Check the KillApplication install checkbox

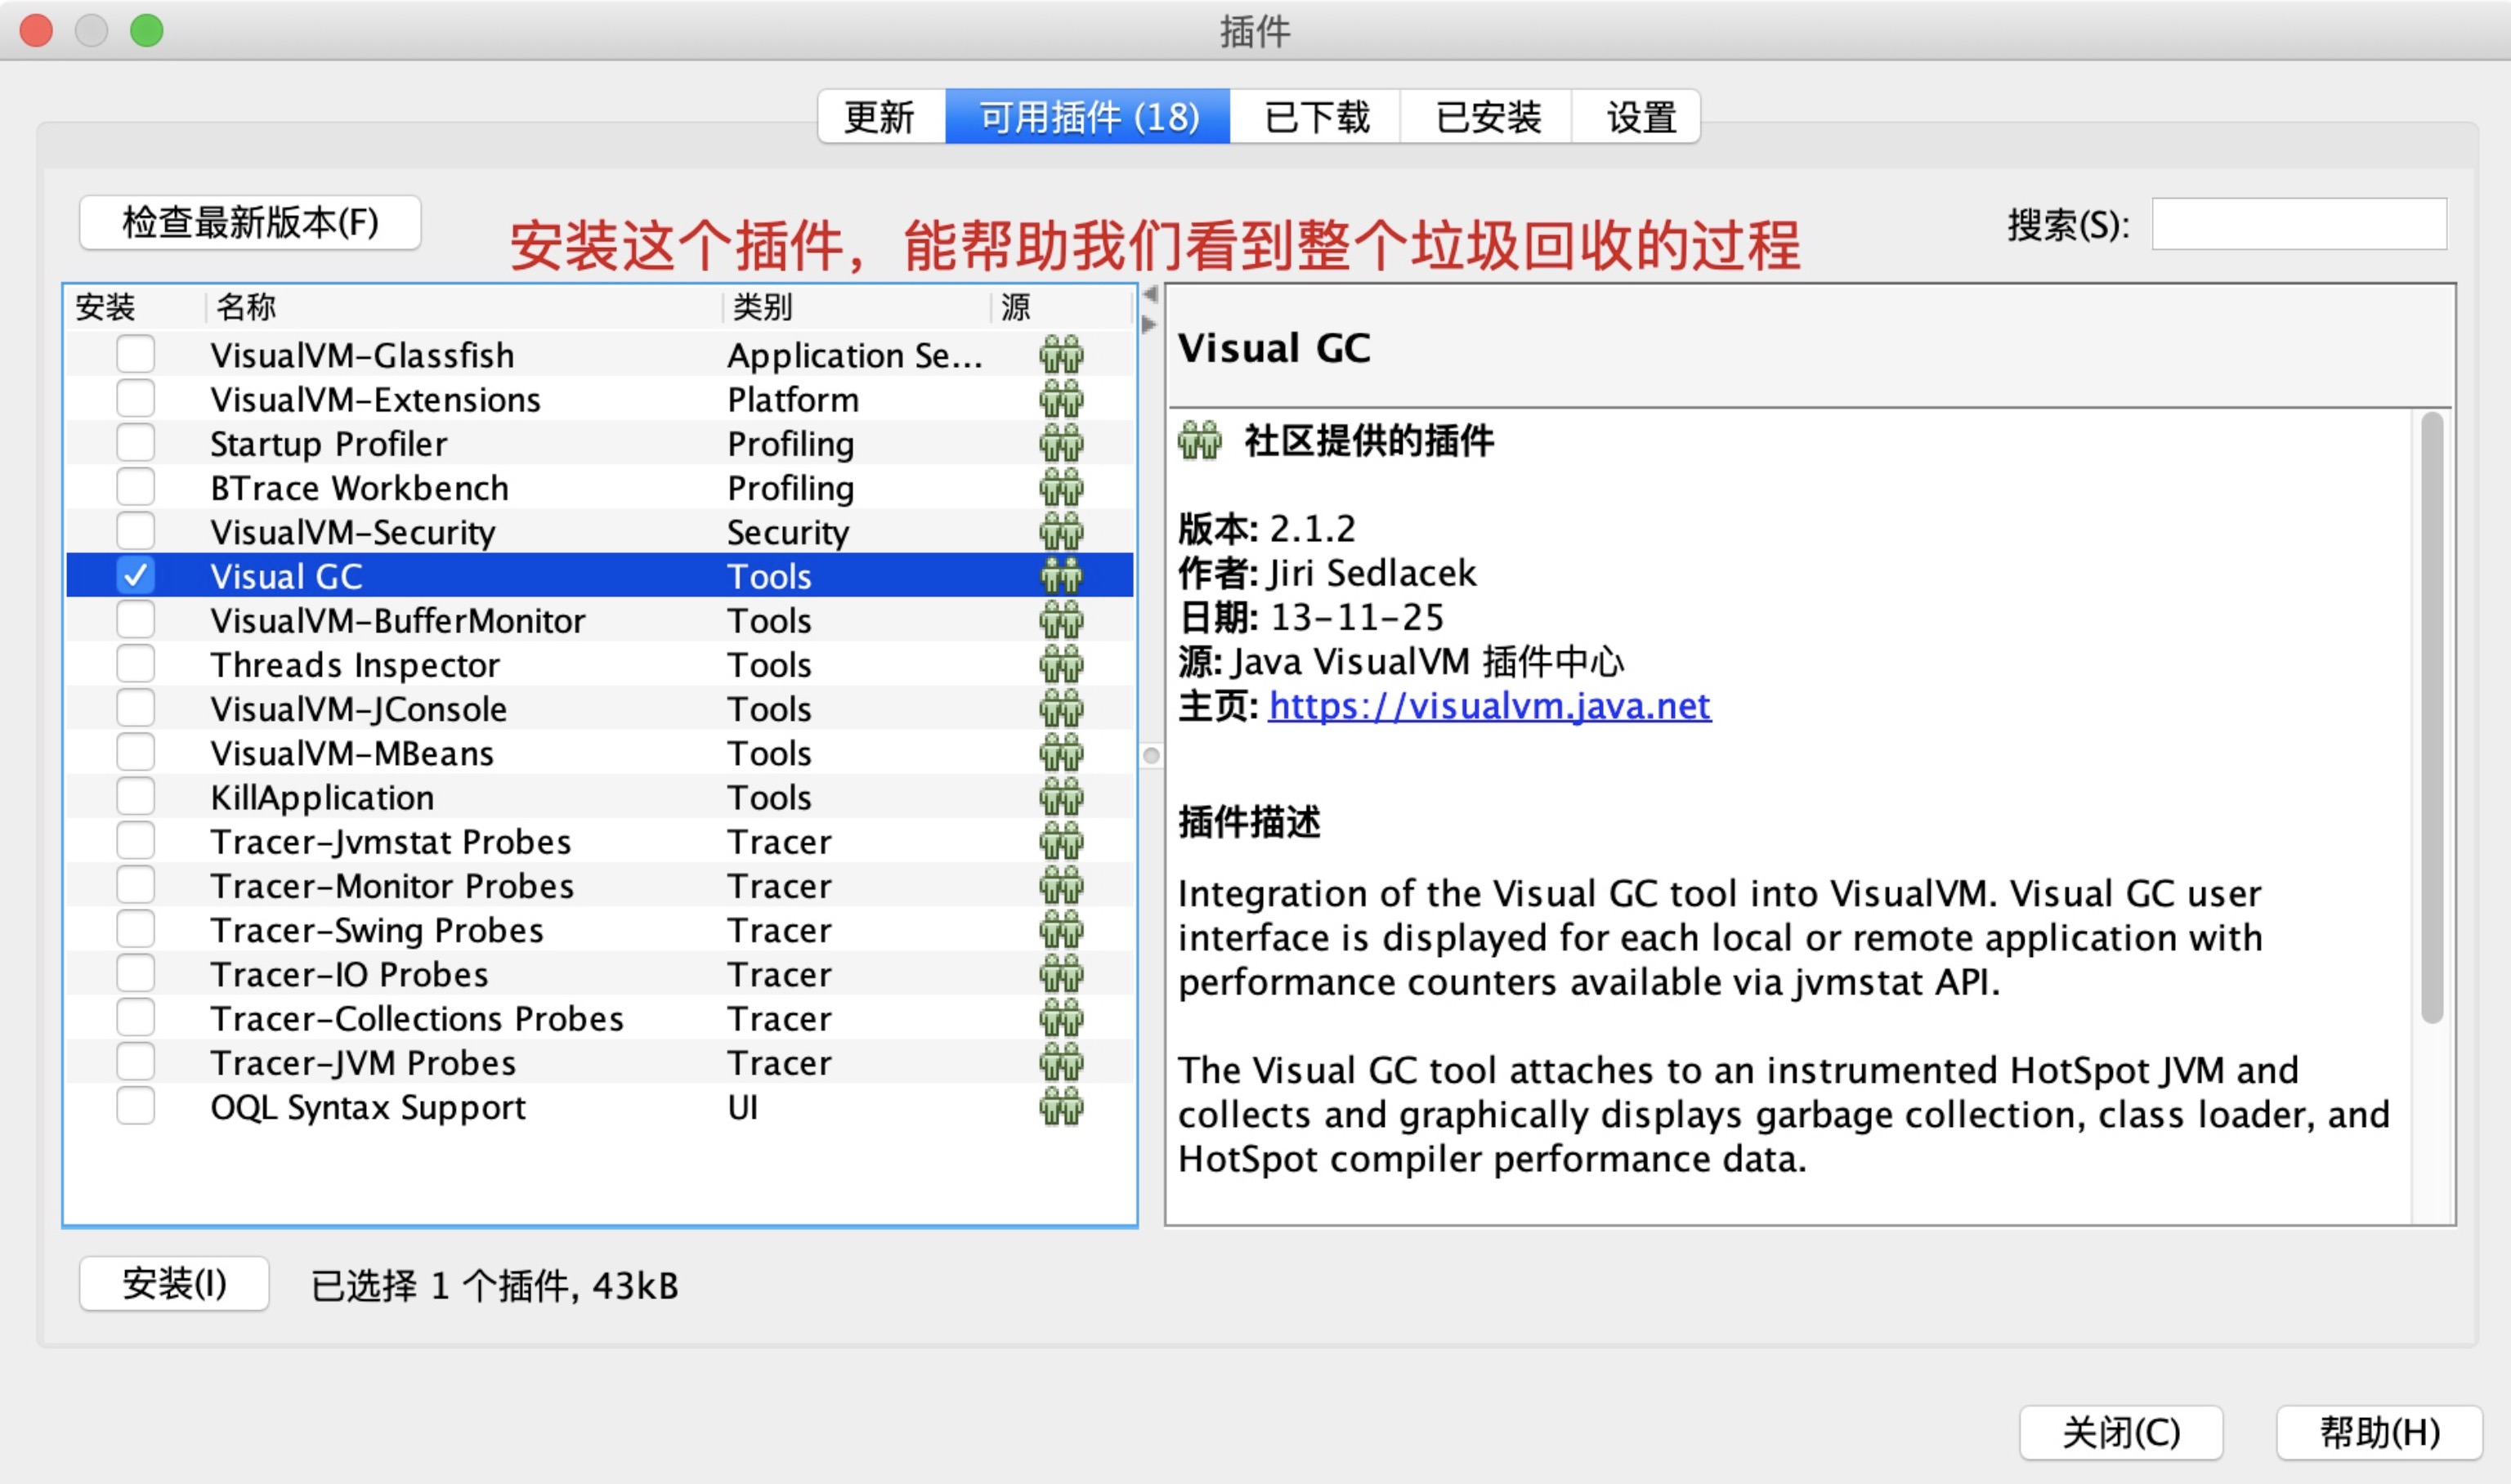point(135,796)
